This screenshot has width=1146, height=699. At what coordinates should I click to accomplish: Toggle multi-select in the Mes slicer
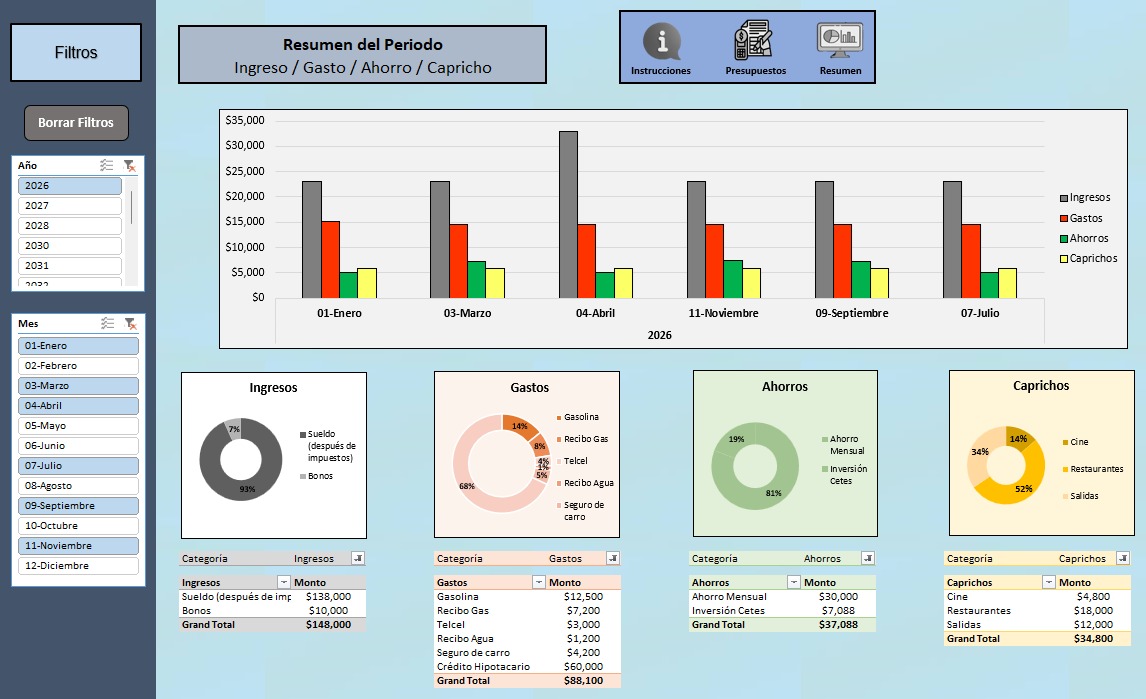pos(107,324)
